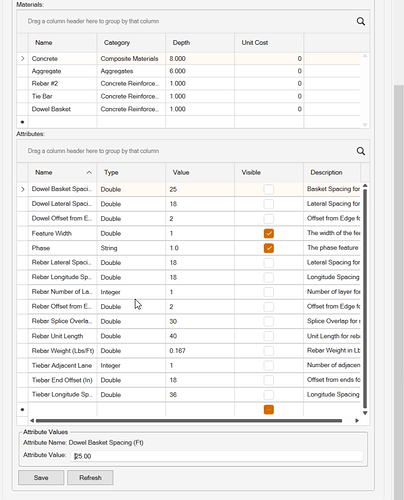Click the Save button
404x500 pixels.
click(41, 478)
